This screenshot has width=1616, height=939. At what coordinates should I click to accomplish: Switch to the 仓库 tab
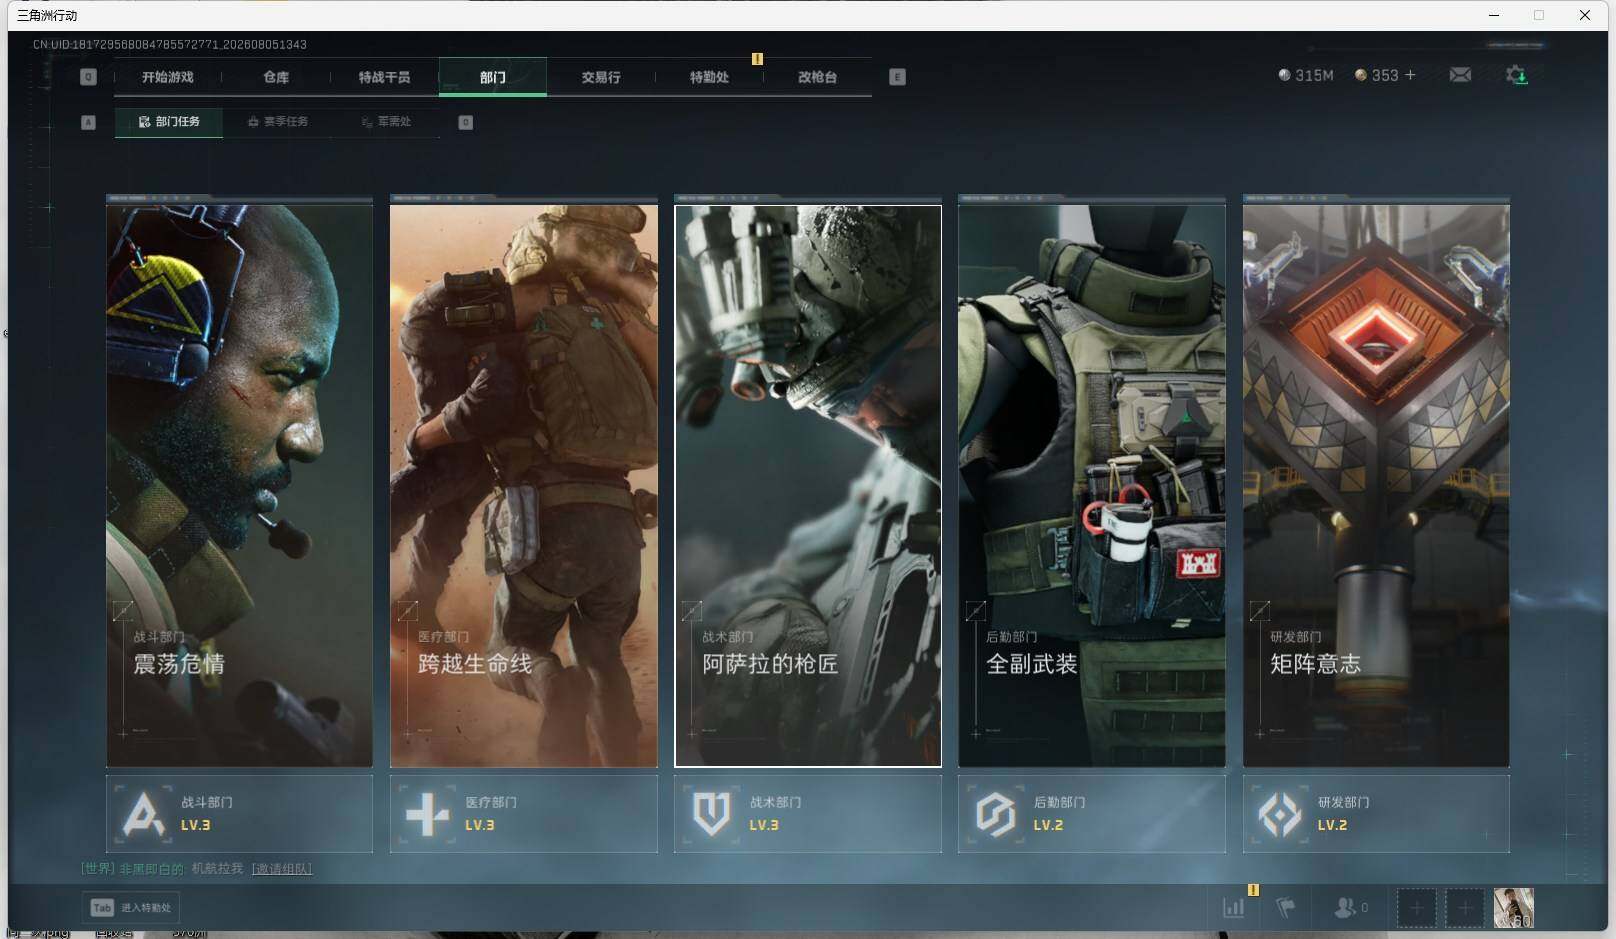tap(276, 77)
